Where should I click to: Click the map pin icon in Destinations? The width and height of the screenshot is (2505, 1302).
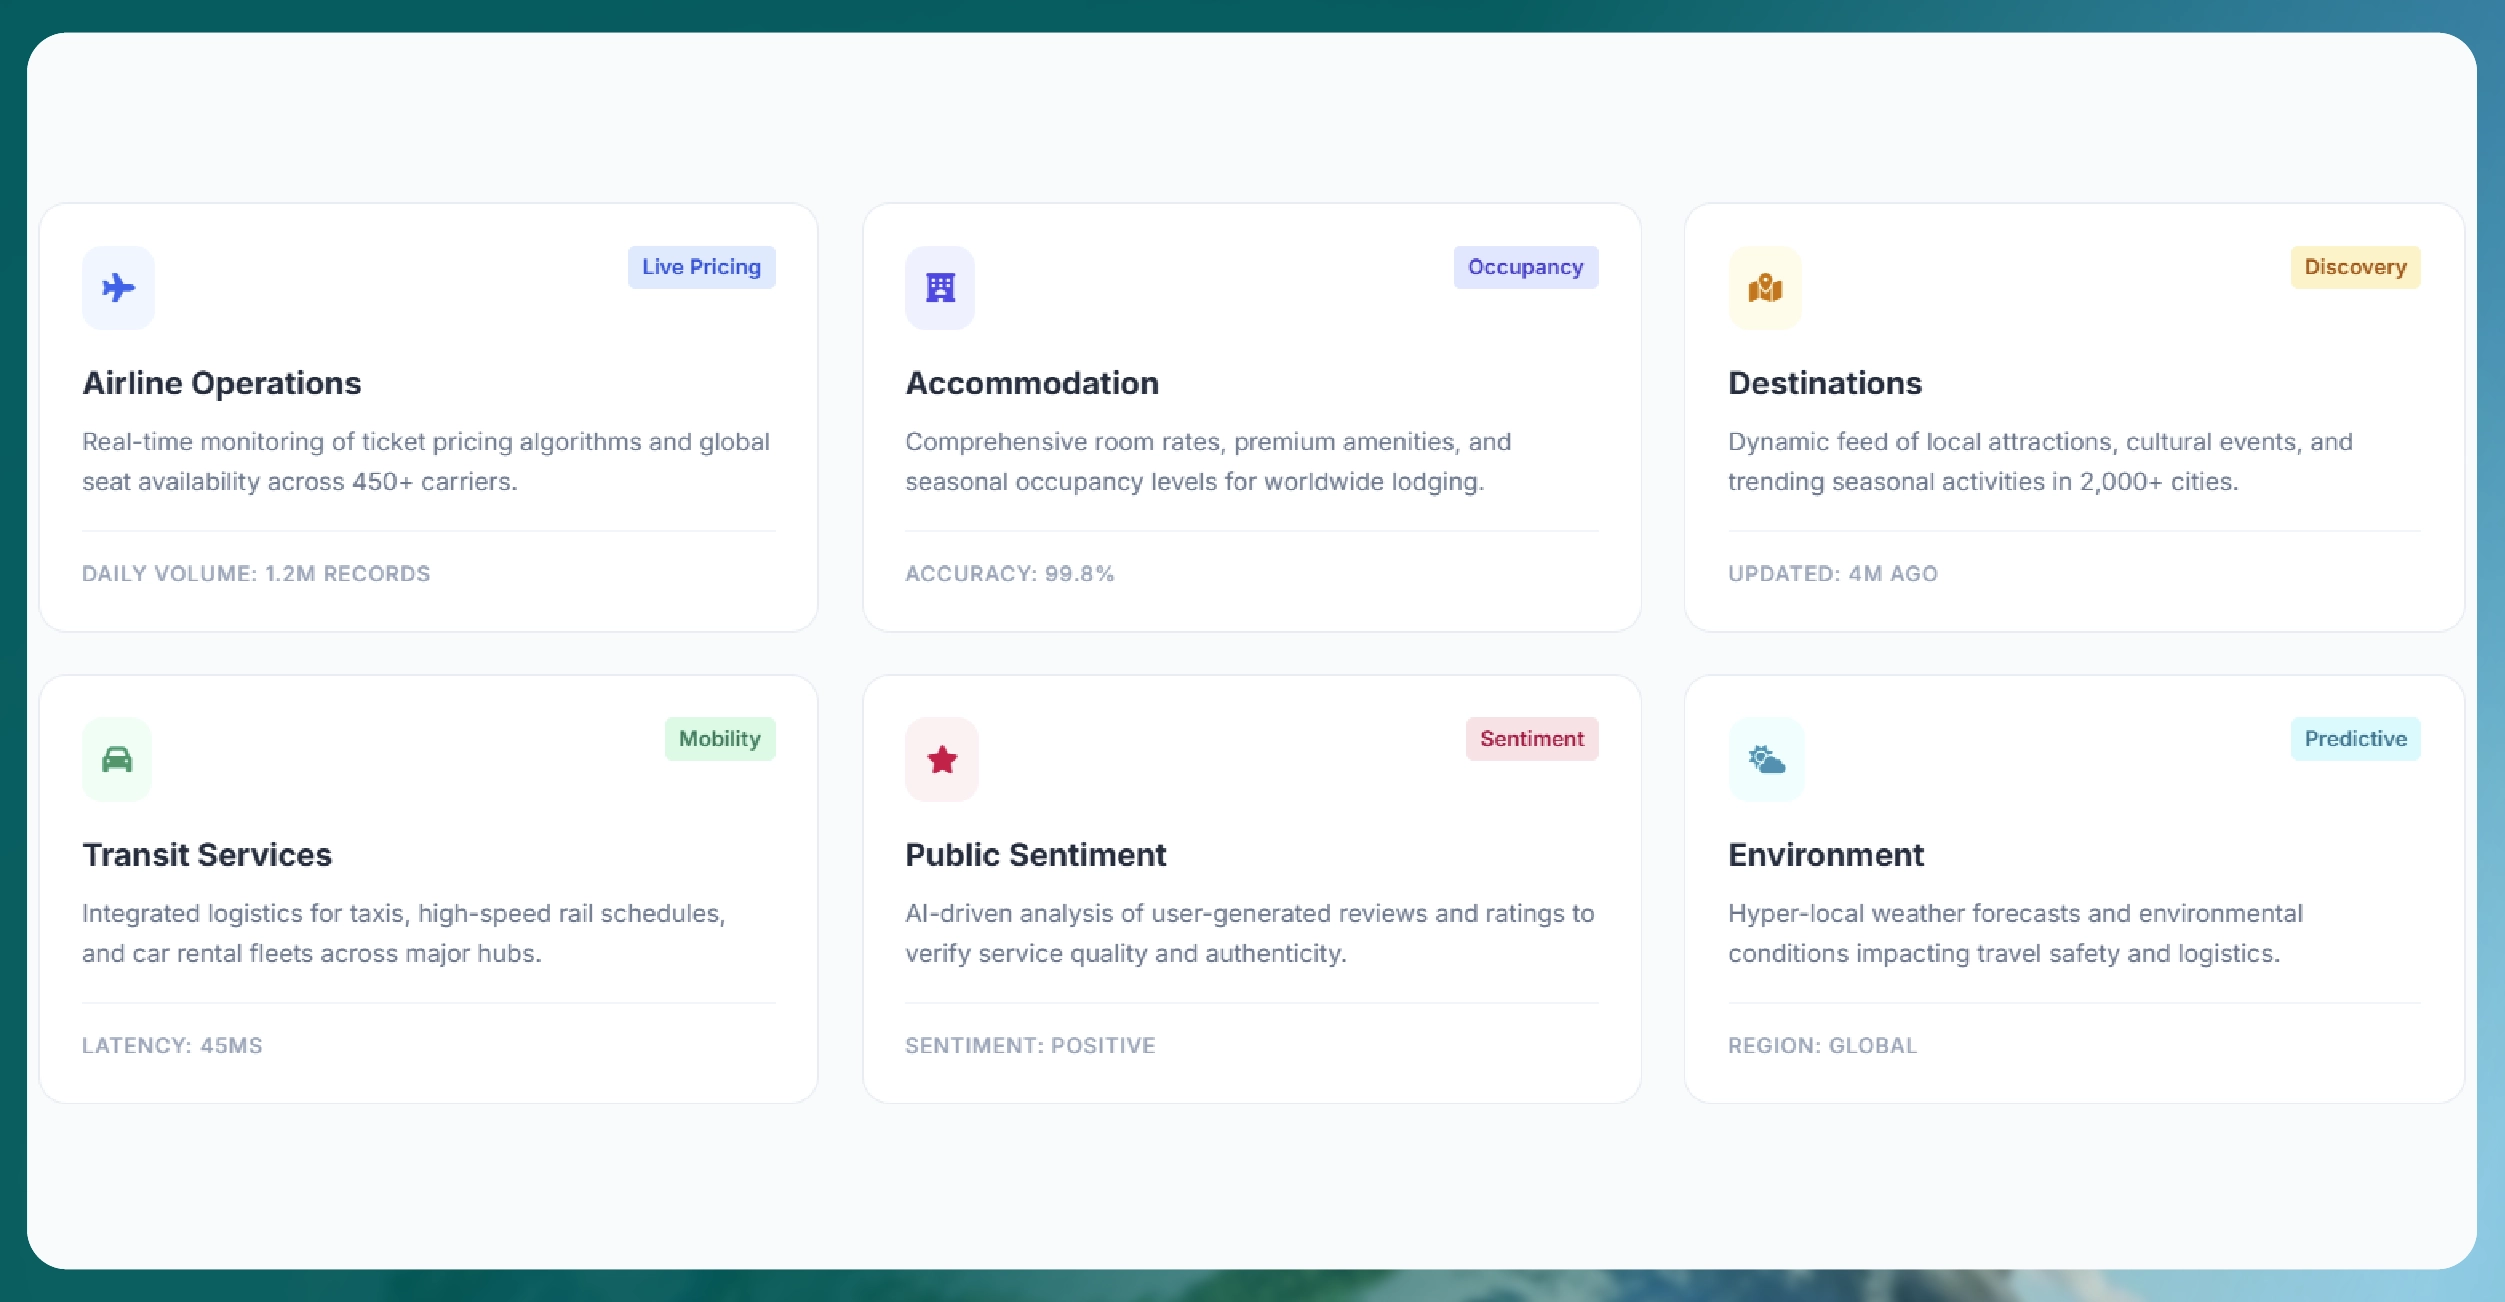(1765, 288)
